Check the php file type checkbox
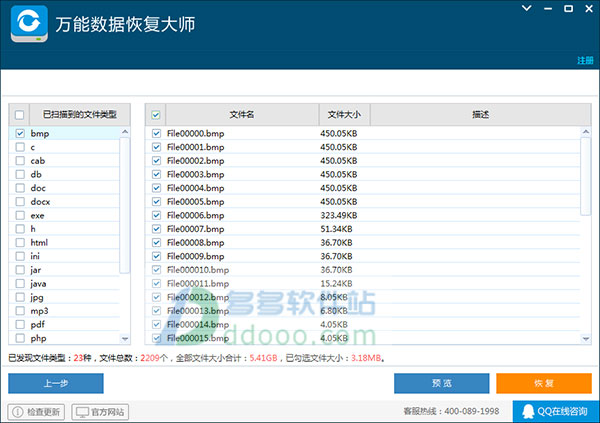The width and height of the screenshot is (600, 423). tap(20, 338)
